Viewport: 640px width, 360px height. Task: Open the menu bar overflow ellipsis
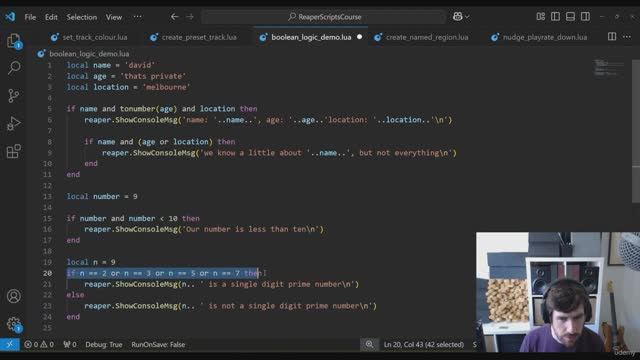138,17
